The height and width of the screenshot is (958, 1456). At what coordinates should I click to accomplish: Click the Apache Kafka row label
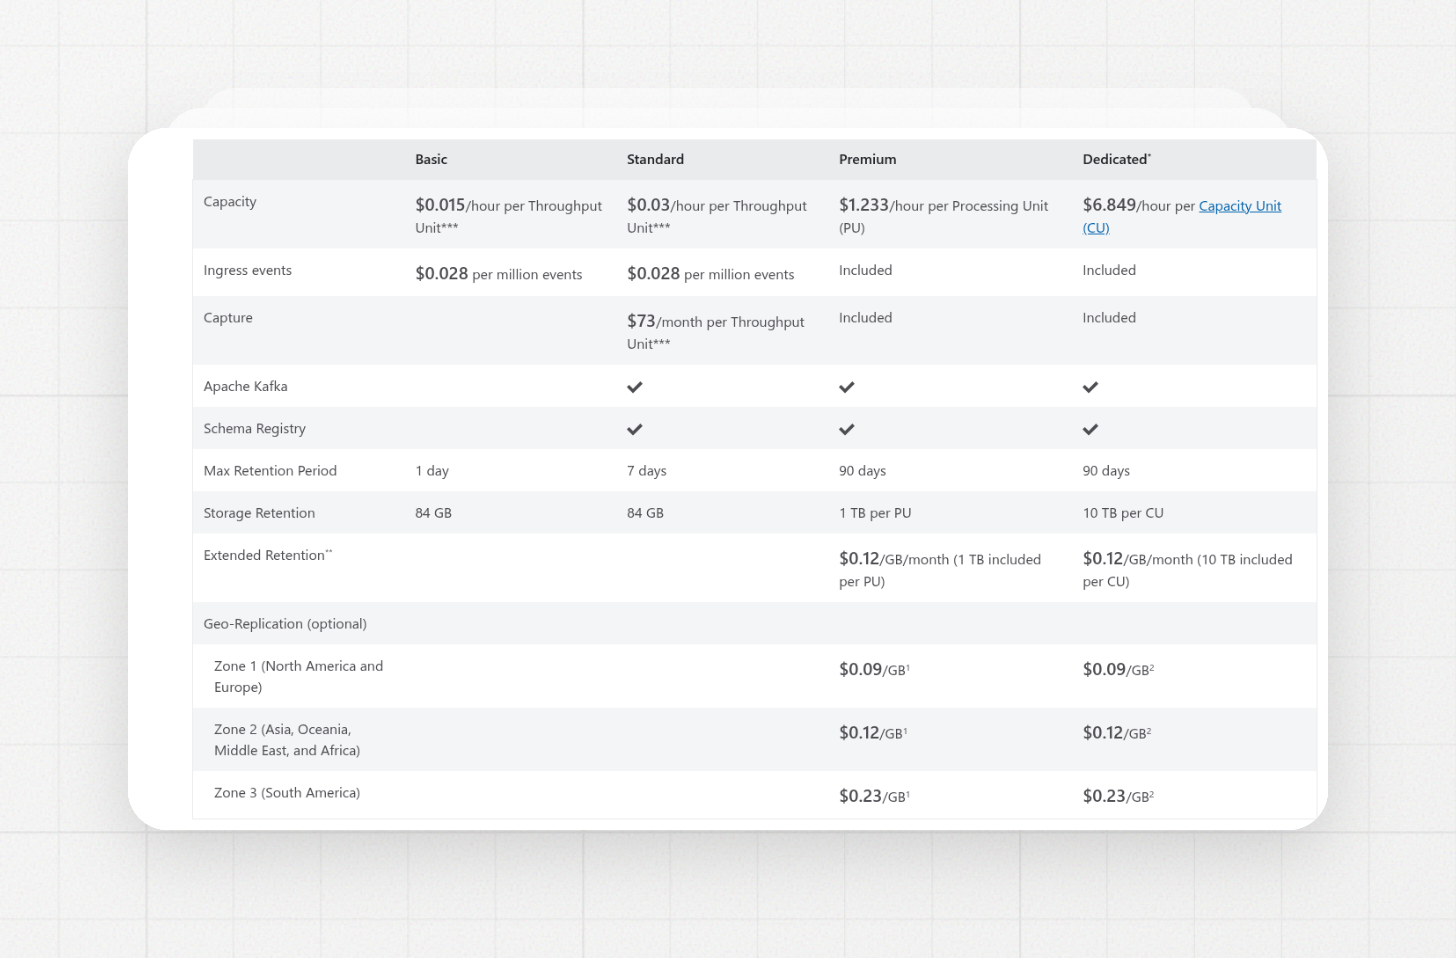[245, 386]
